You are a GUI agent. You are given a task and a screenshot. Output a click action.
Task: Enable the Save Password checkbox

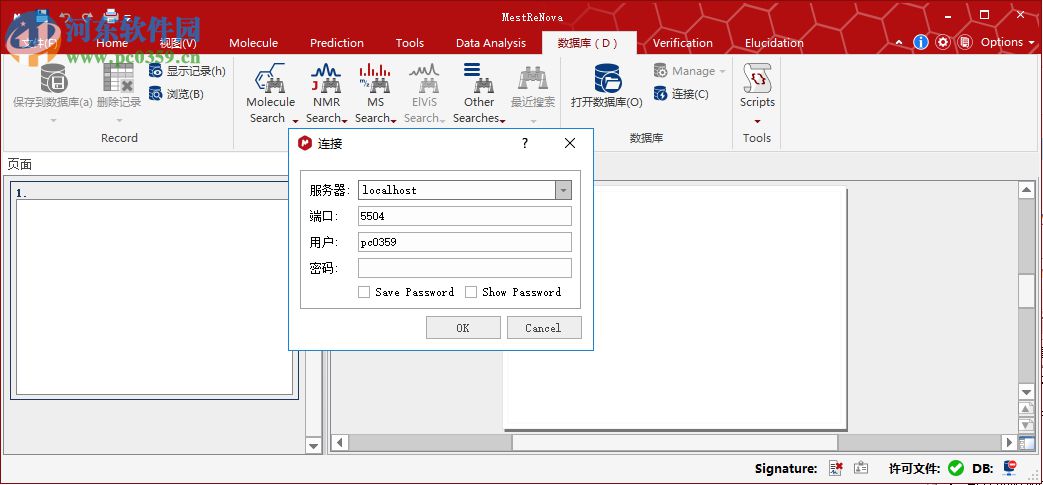click(x=364, y=292)
